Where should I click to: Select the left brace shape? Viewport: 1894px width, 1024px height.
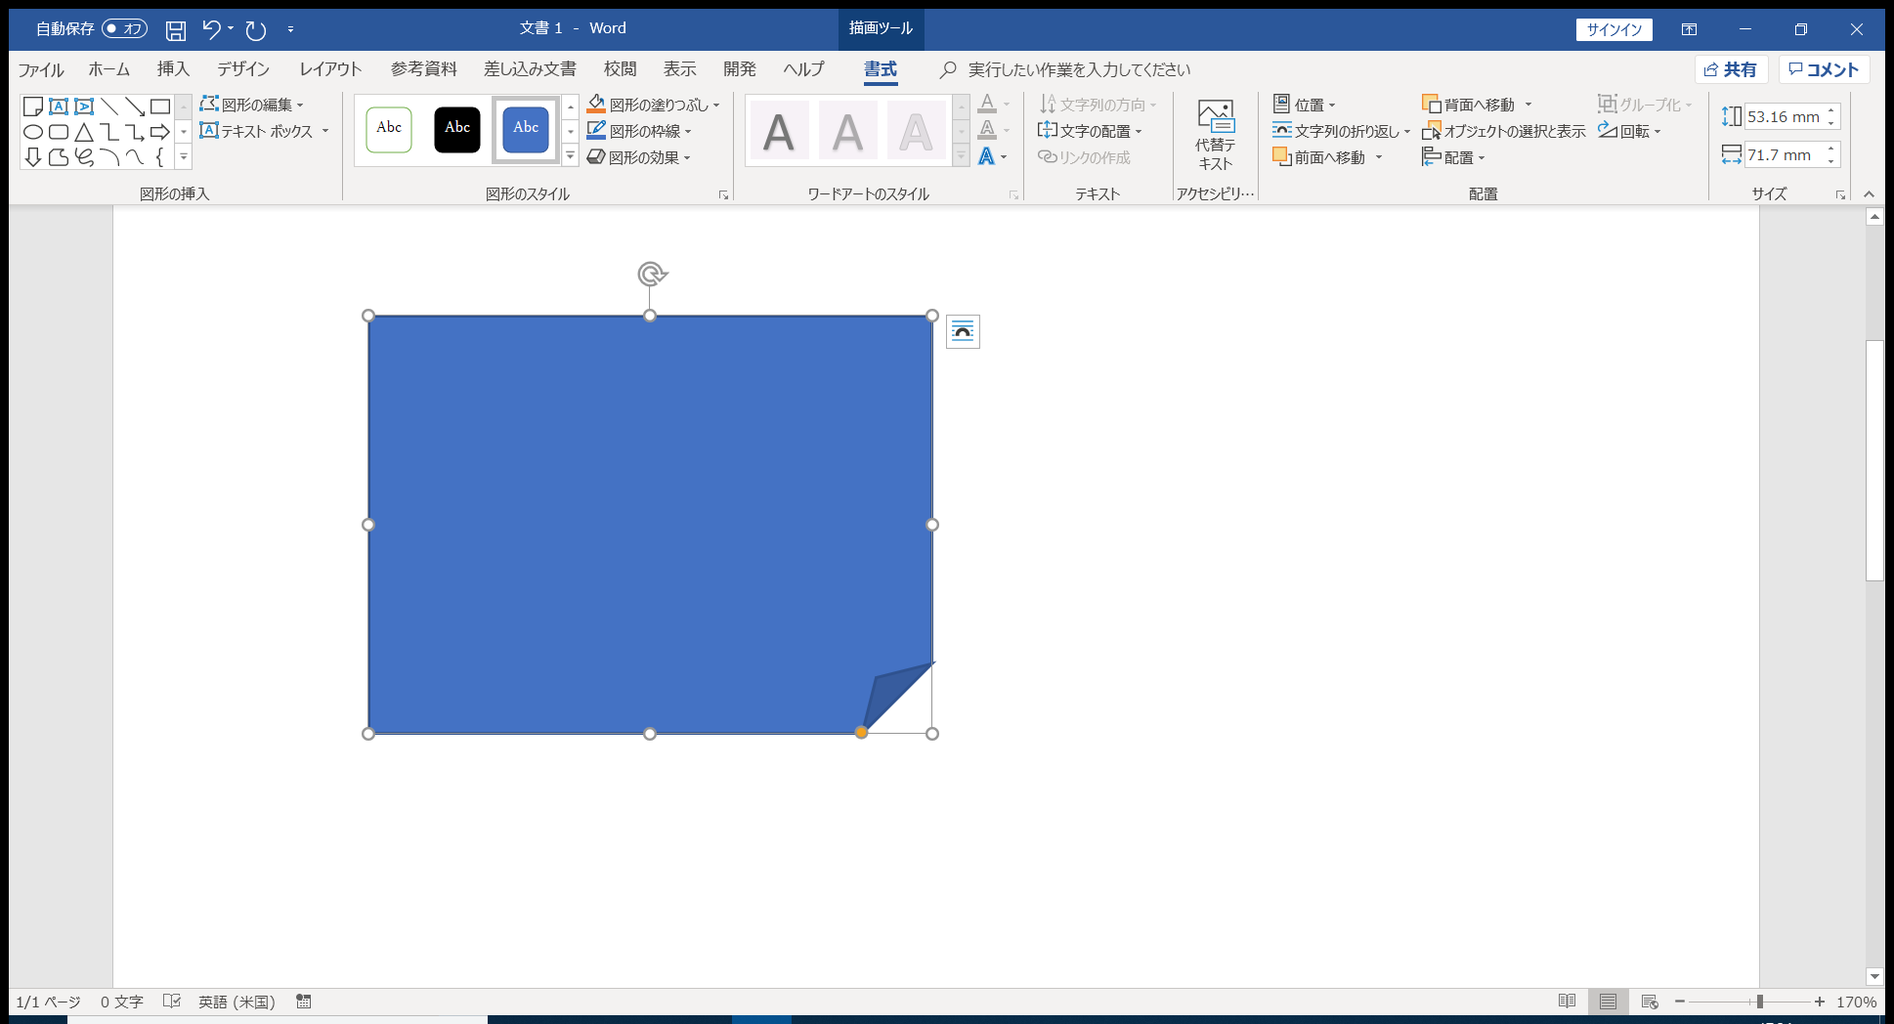point(160,157)
